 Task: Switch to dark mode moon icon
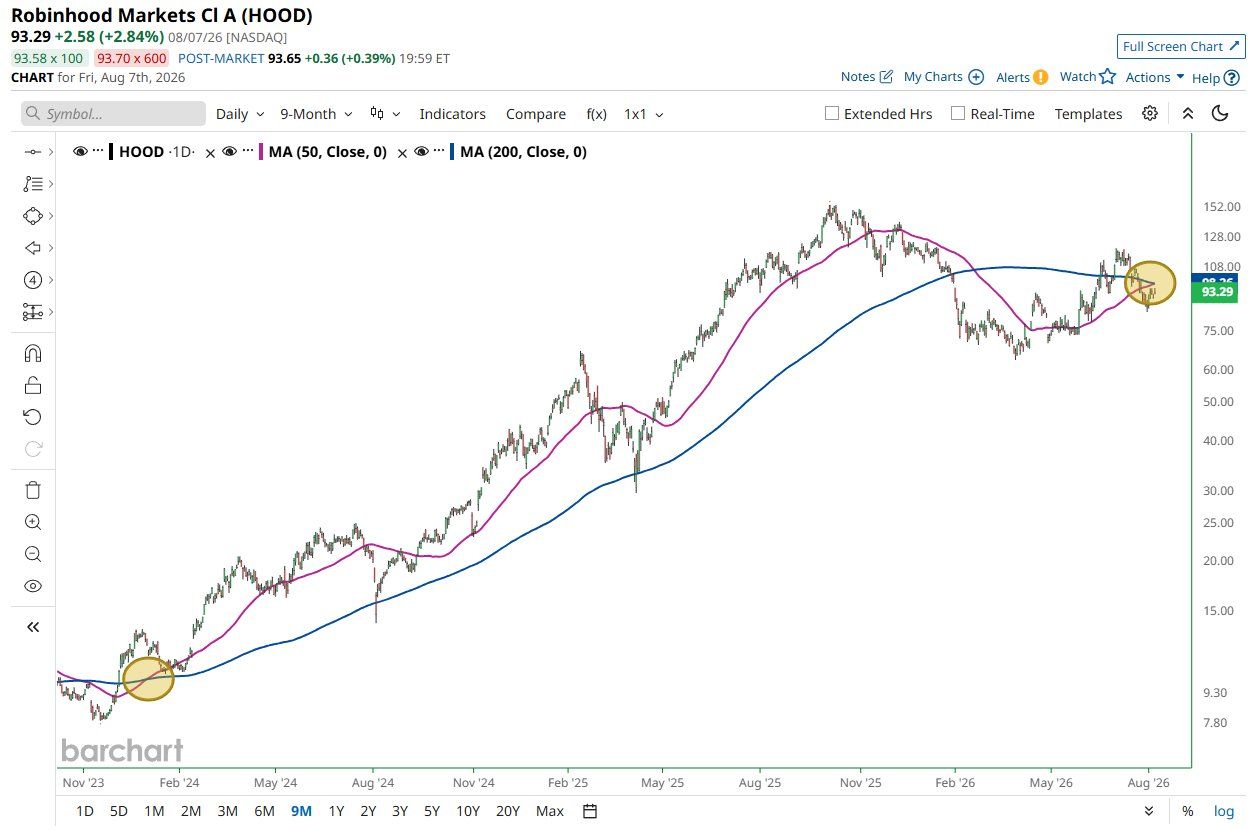point(1220,113)
